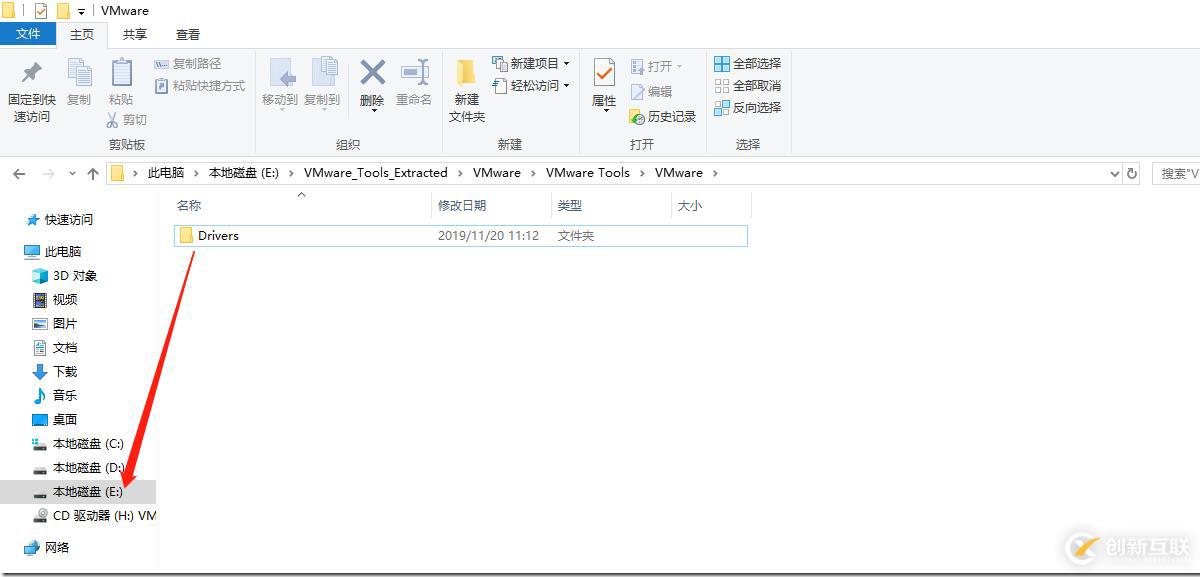Select CD 驱动器 (H:) drive
The width and height of the screenshot is (1200, 577).
(94, 516)
